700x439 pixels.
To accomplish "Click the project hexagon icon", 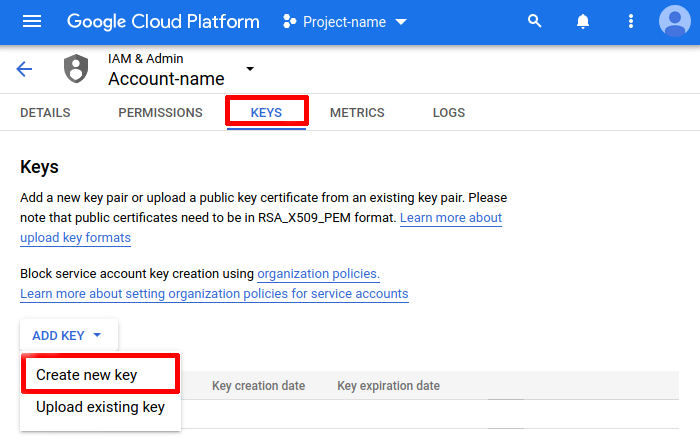I will point(290,21).
